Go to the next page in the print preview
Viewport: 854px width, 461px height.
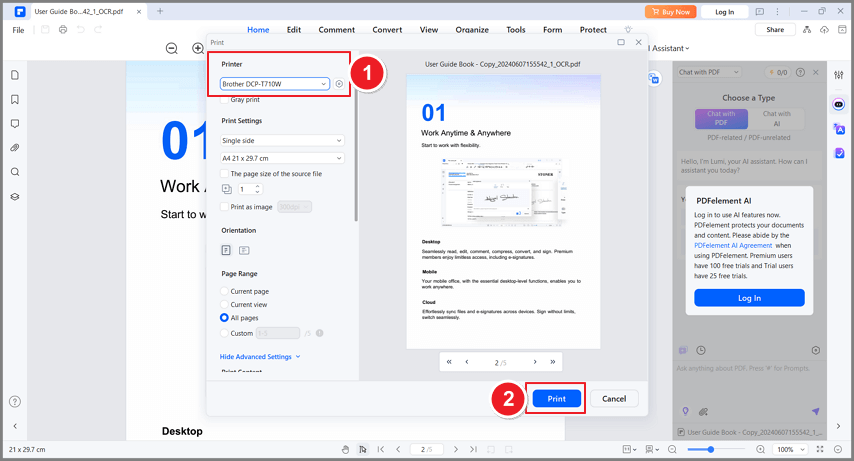[x=535, y=362]
